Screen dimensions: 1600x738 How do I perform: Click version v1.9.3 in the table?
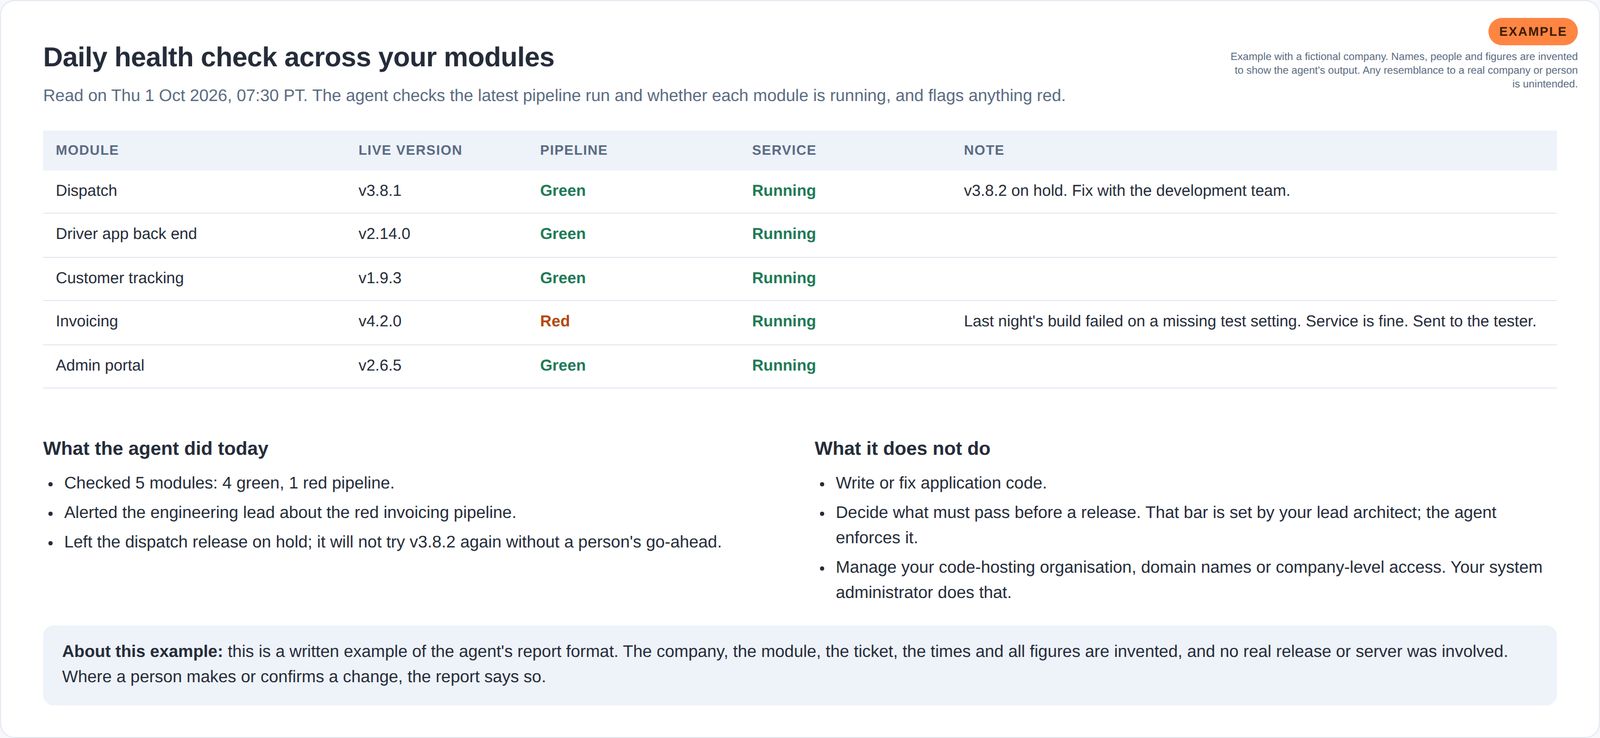(x=380, y=278)
